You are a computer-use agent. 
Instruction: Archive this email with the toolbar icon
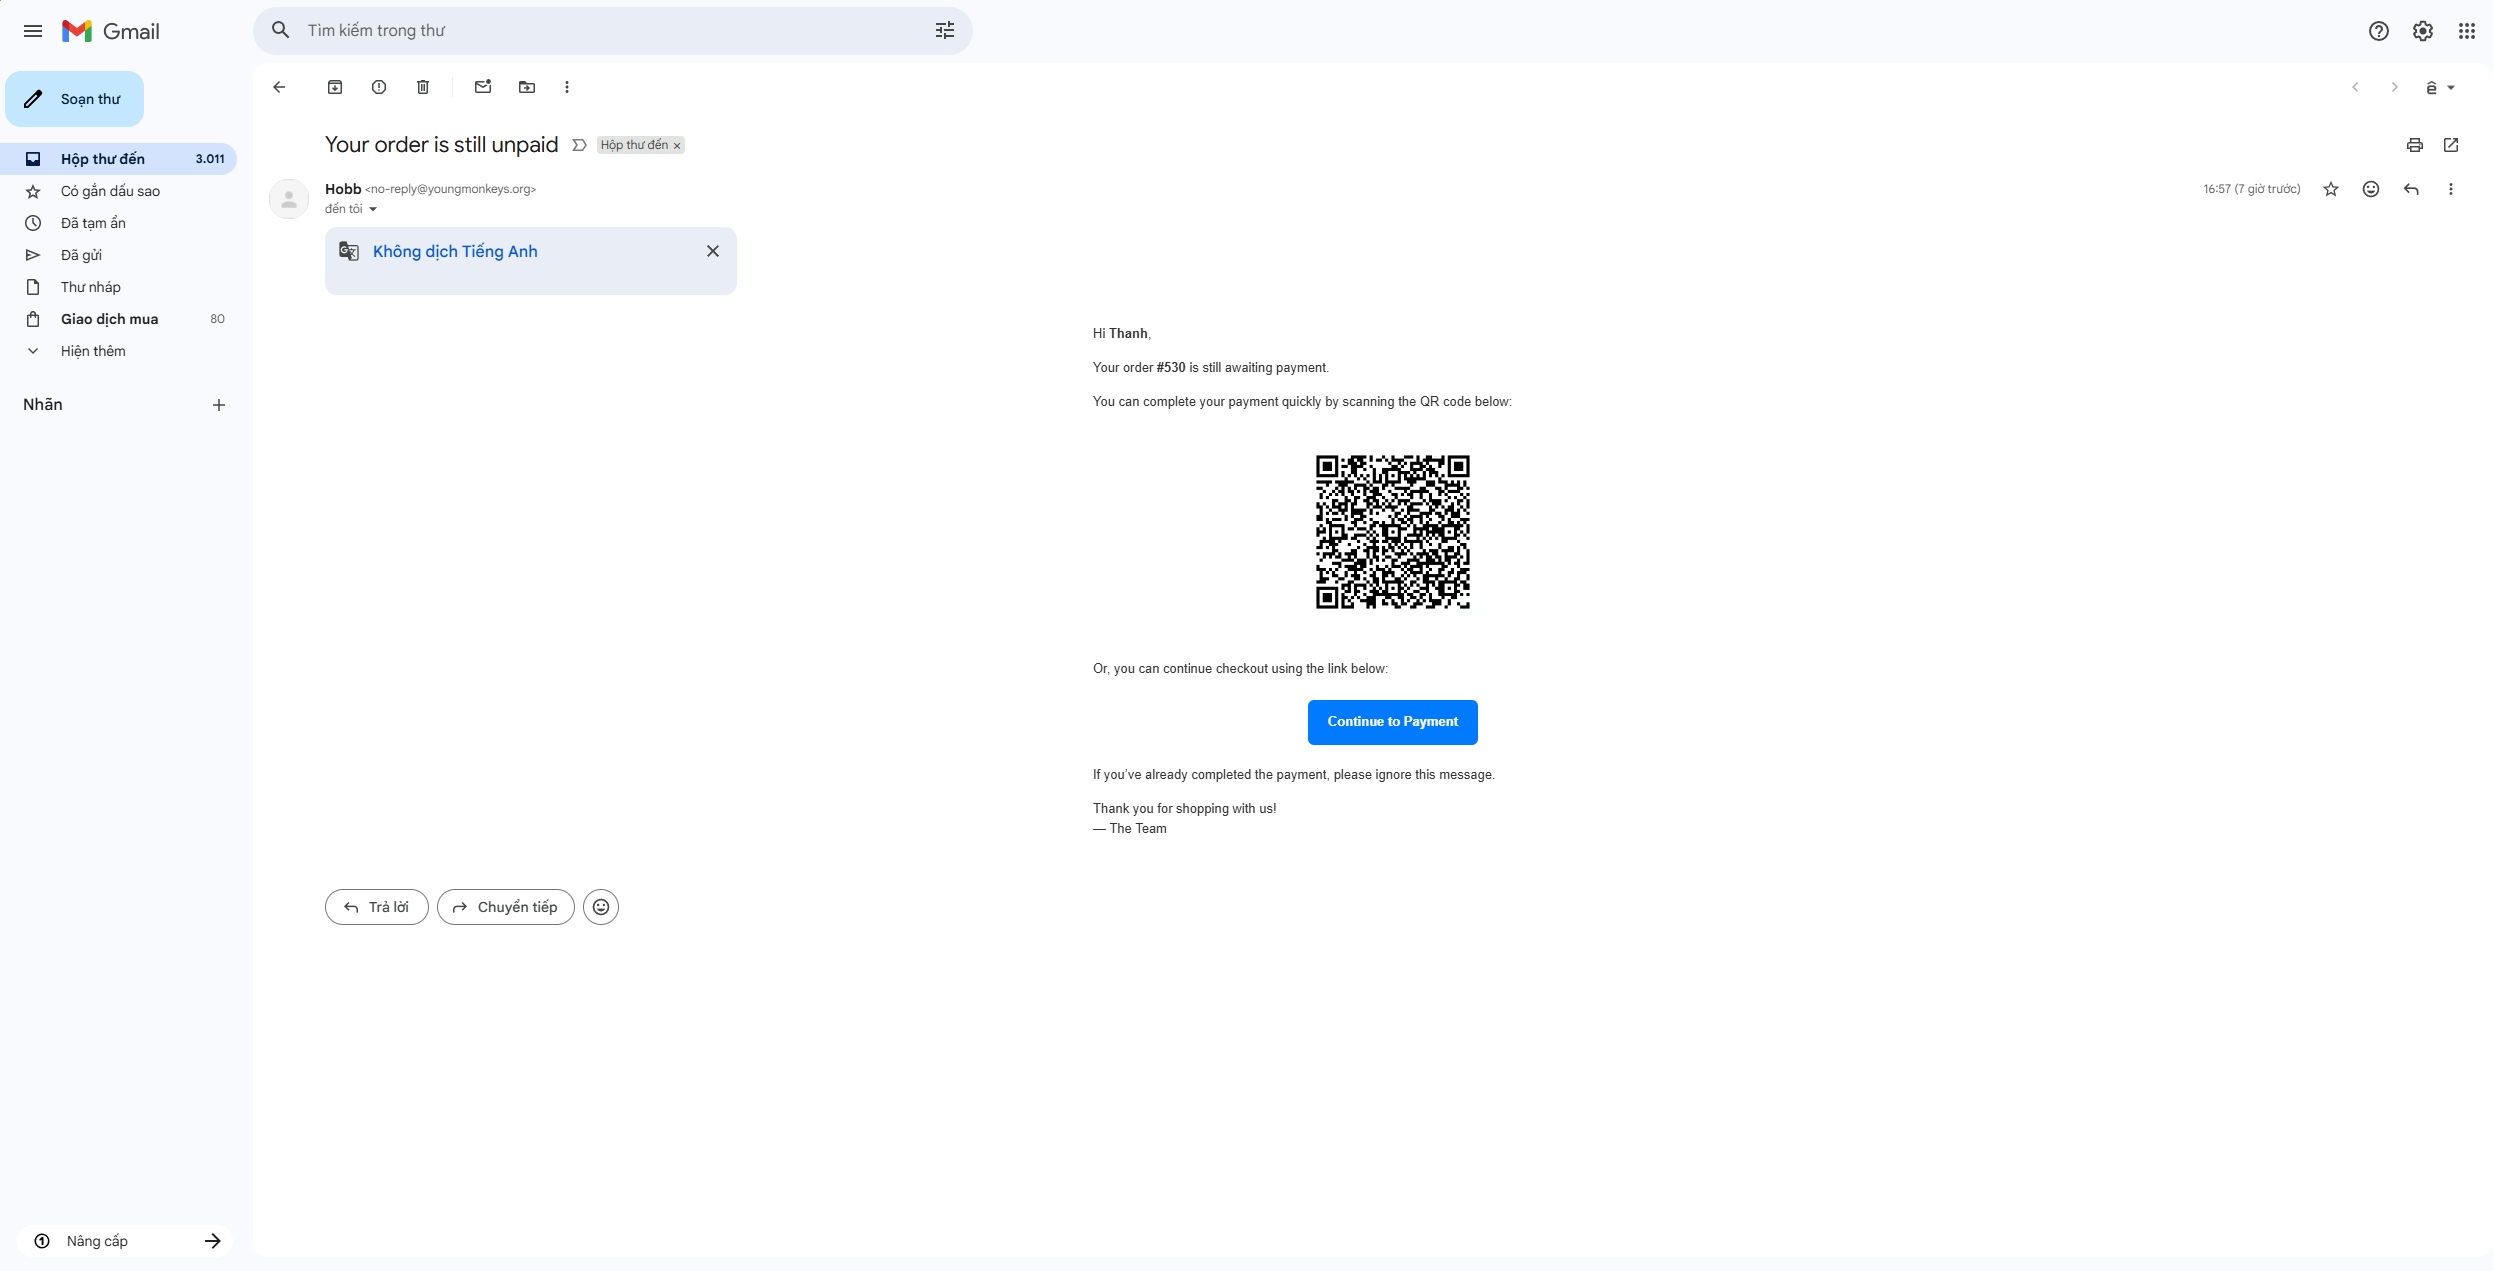coord(335,87)
